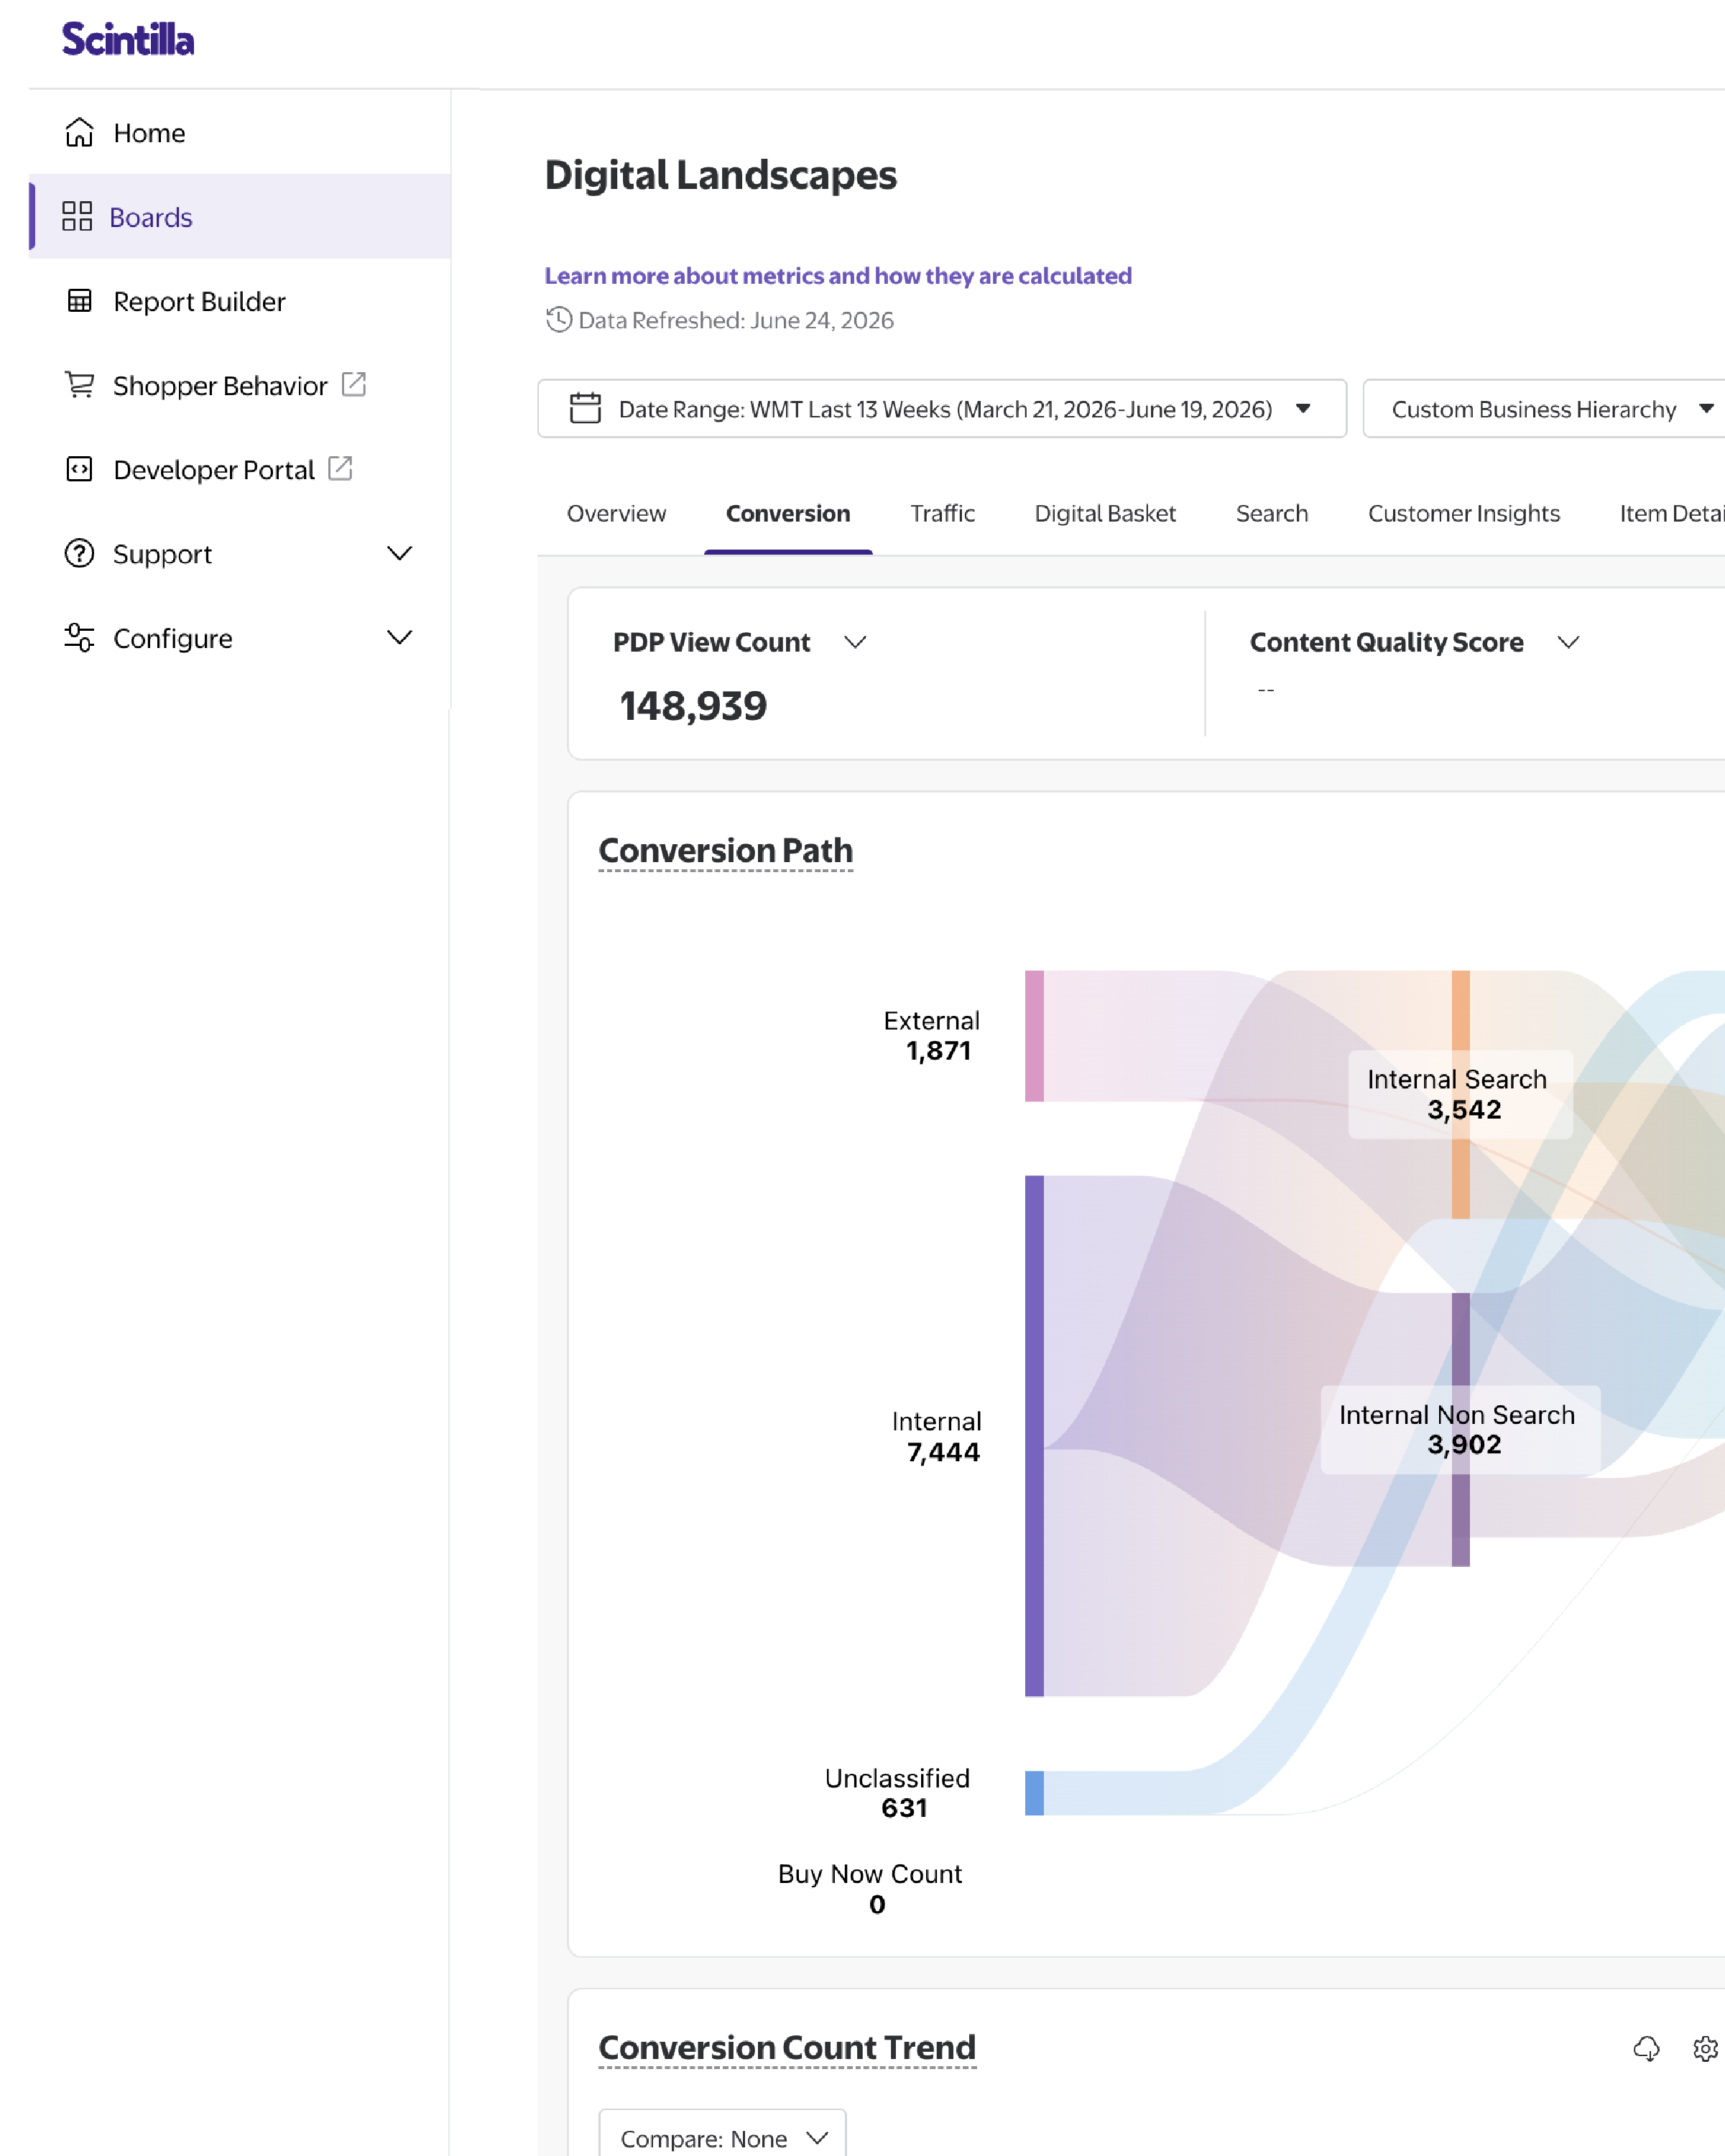Open the PDP View Count dropdown
1725x2156 pixels.
[855, 642]
